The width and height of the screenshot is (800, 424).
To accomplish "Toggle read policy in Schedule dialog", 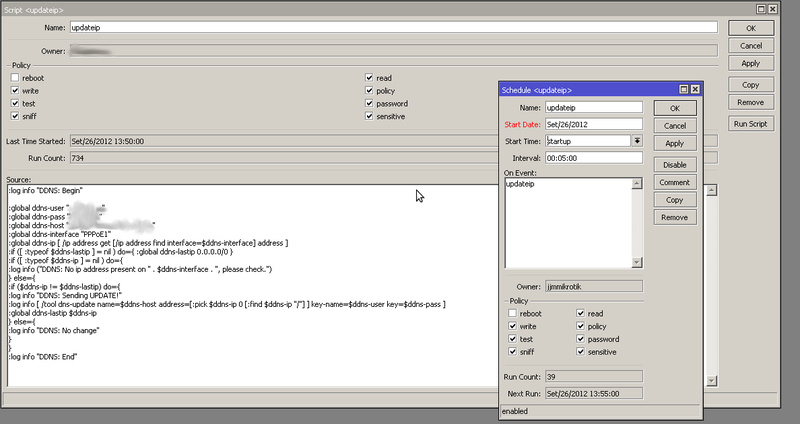I will 581,313.
